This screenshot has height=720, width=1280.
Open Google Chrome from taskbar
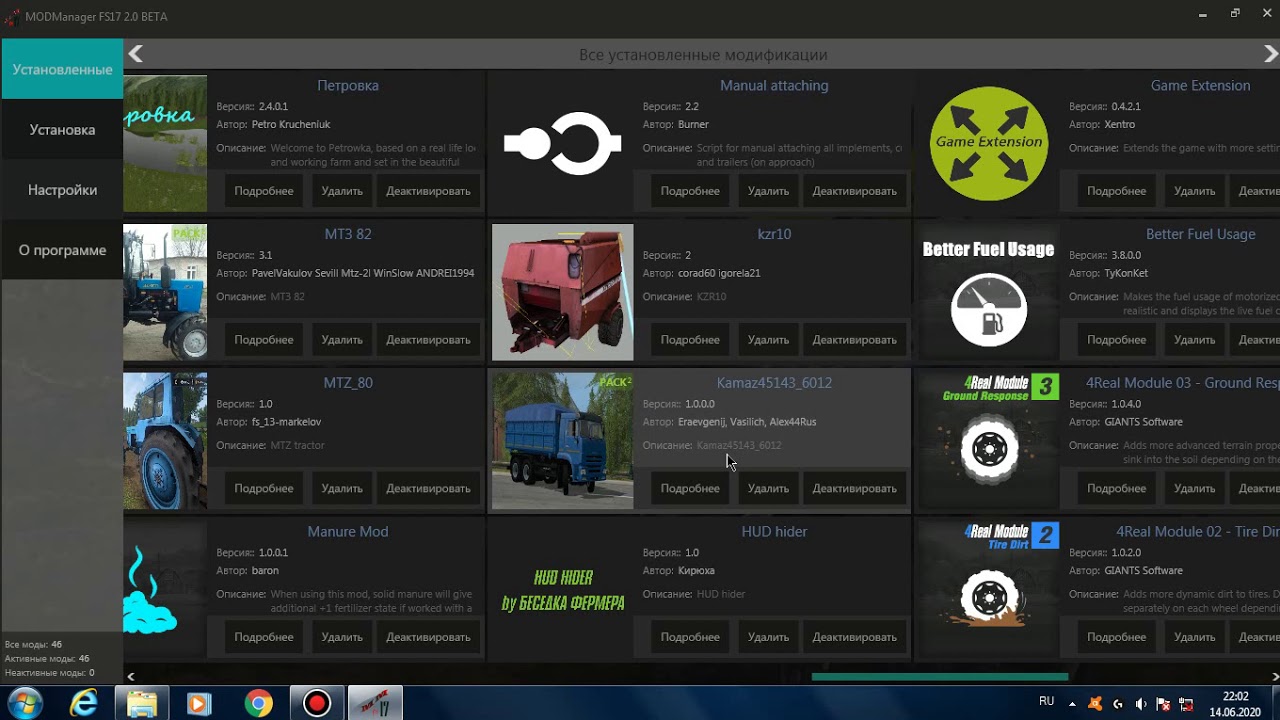[x=259, y=703]
